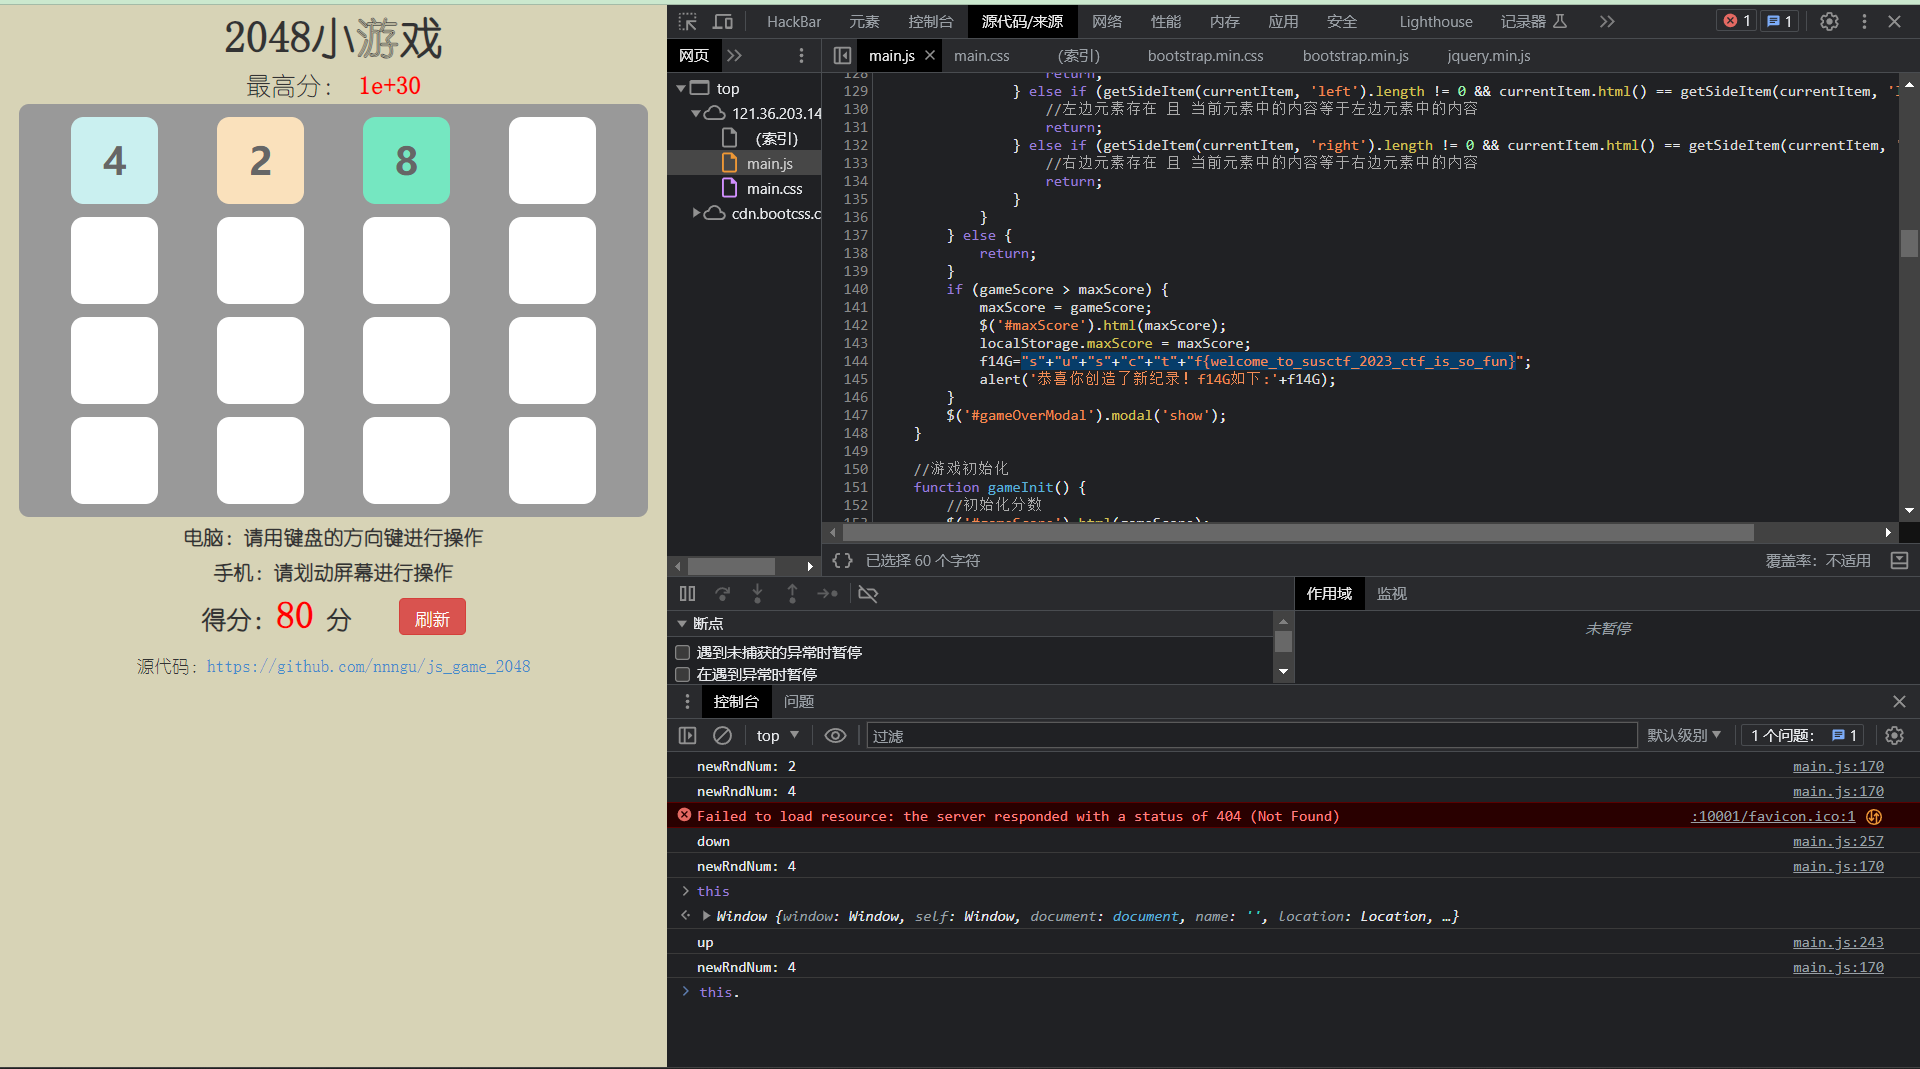Screen dimensions: 1920x1069
Task: Click the console filter input field
Action: pyautogui.click(x=1250, y=736)
